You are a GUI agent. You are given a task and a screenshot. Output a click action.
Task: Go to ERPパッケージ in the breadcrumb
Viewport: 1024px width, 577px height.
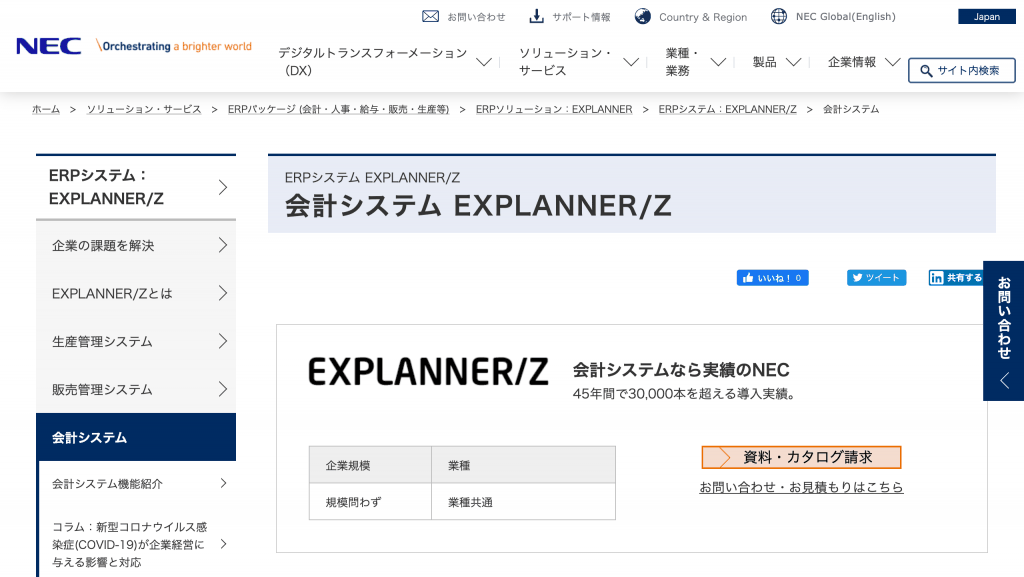pos(338,109)
